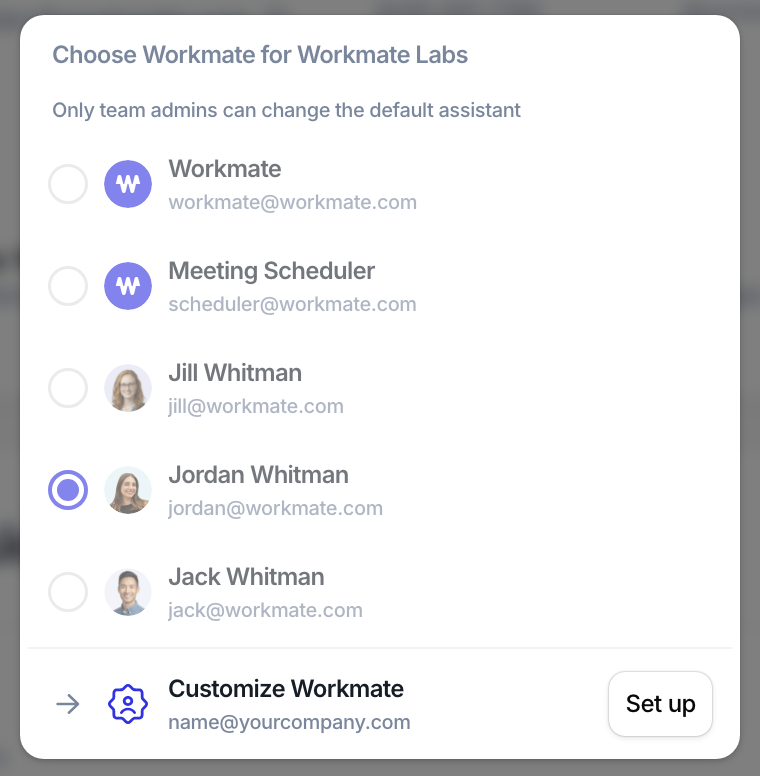This screenshot has height=776, width=760.
Task: Click the Meeting Scheduler name text
Action: point(272,271)
